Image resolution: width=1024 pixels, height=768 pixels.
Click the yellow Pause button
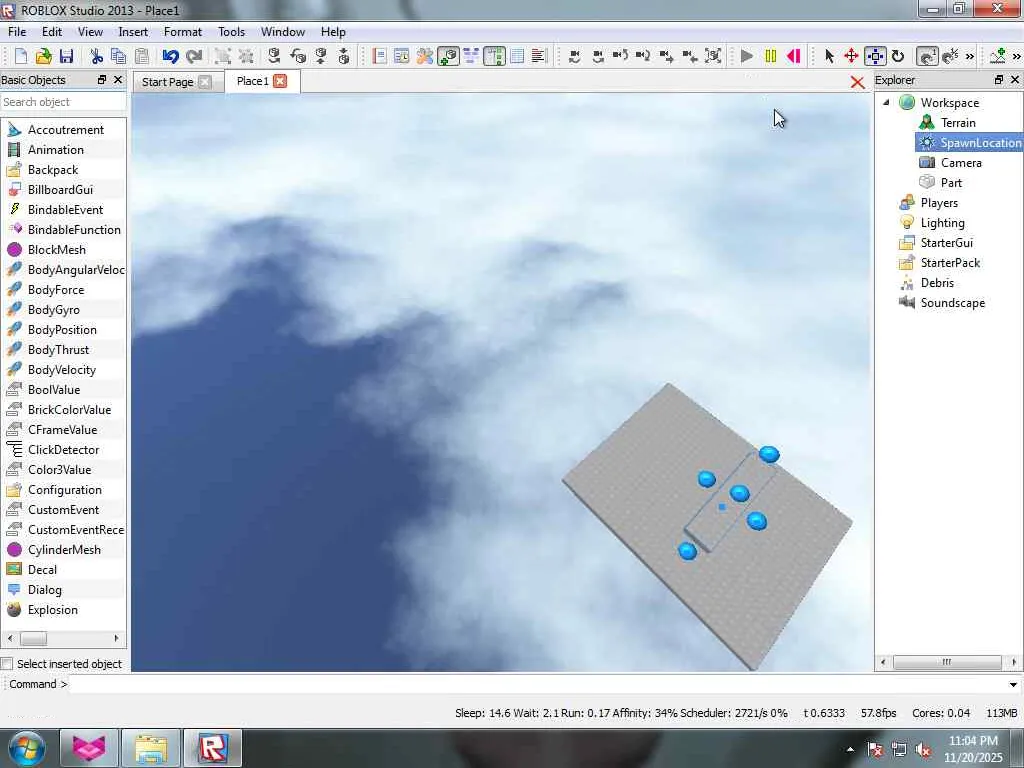click(x=771, y=56)
